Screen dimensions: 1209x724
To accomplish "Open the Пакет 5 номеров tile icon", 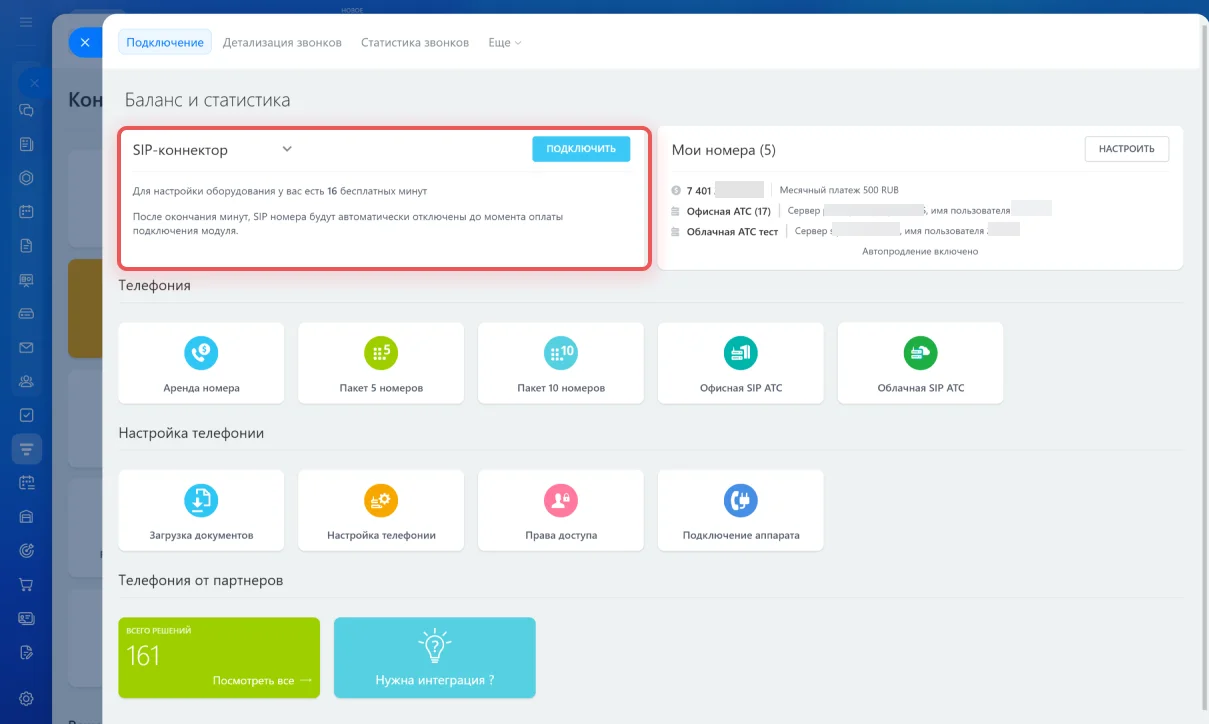I will (381, 352).
